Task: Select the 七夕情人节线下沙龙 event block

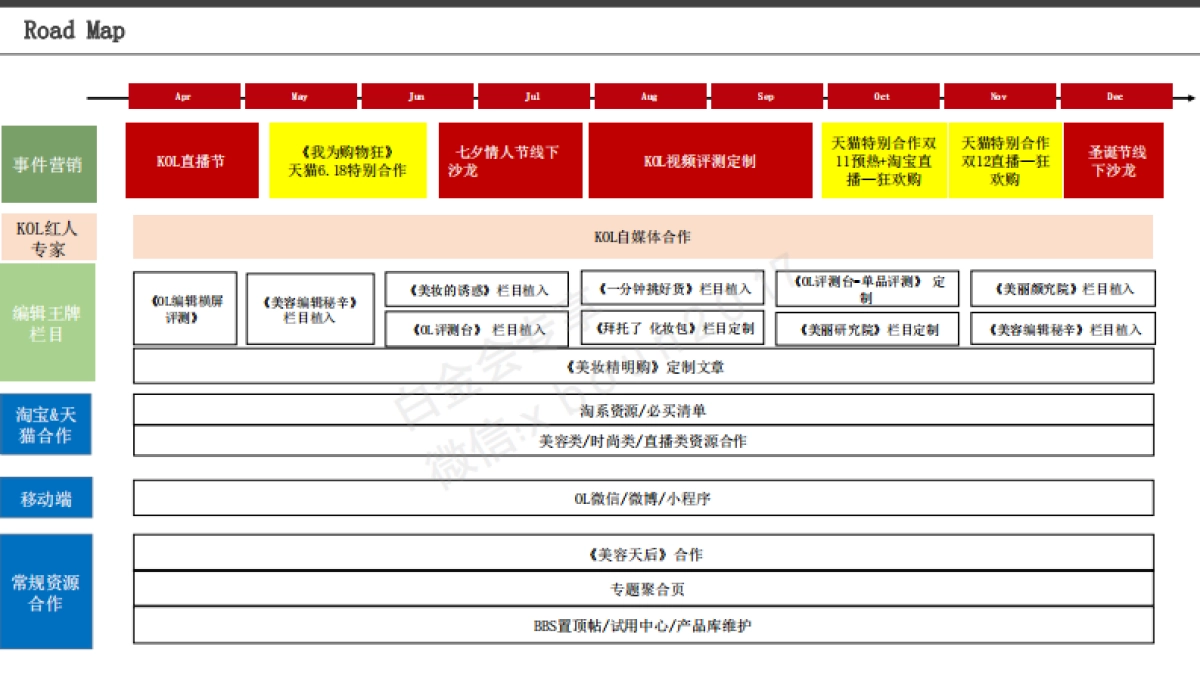Action: point(510,161)
